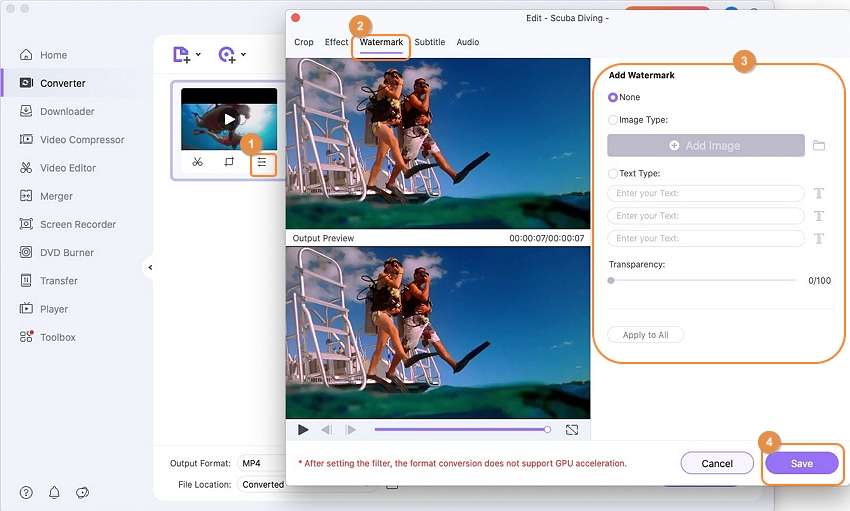Step to next frame

point(351,430)
